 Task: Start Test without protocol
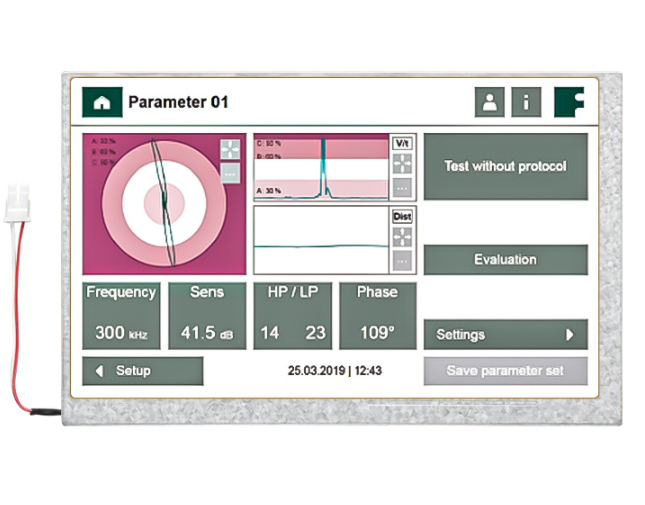click(506, 167)
